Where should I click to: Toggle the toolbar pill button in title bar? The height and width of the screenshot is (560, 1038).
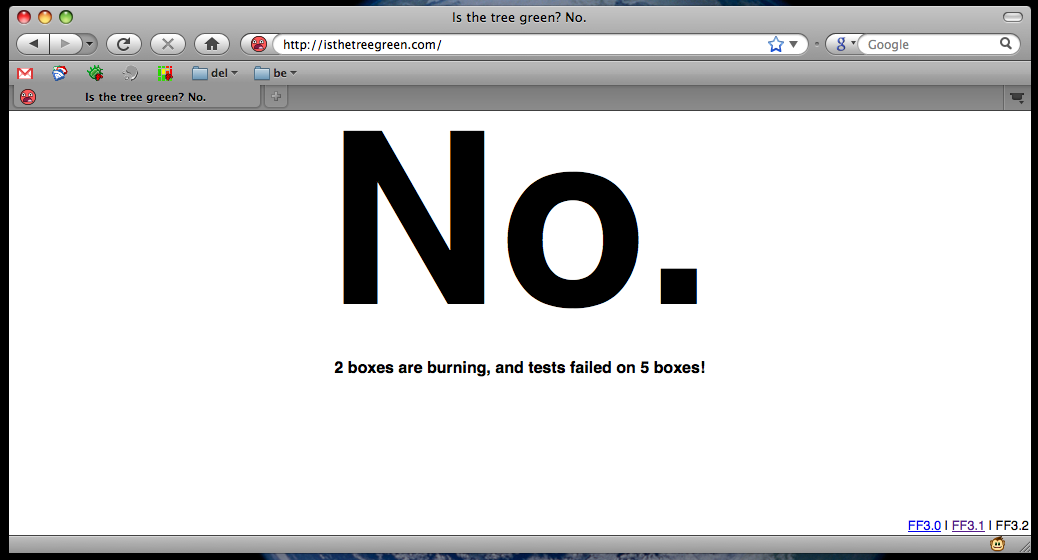coord(1012,17)
